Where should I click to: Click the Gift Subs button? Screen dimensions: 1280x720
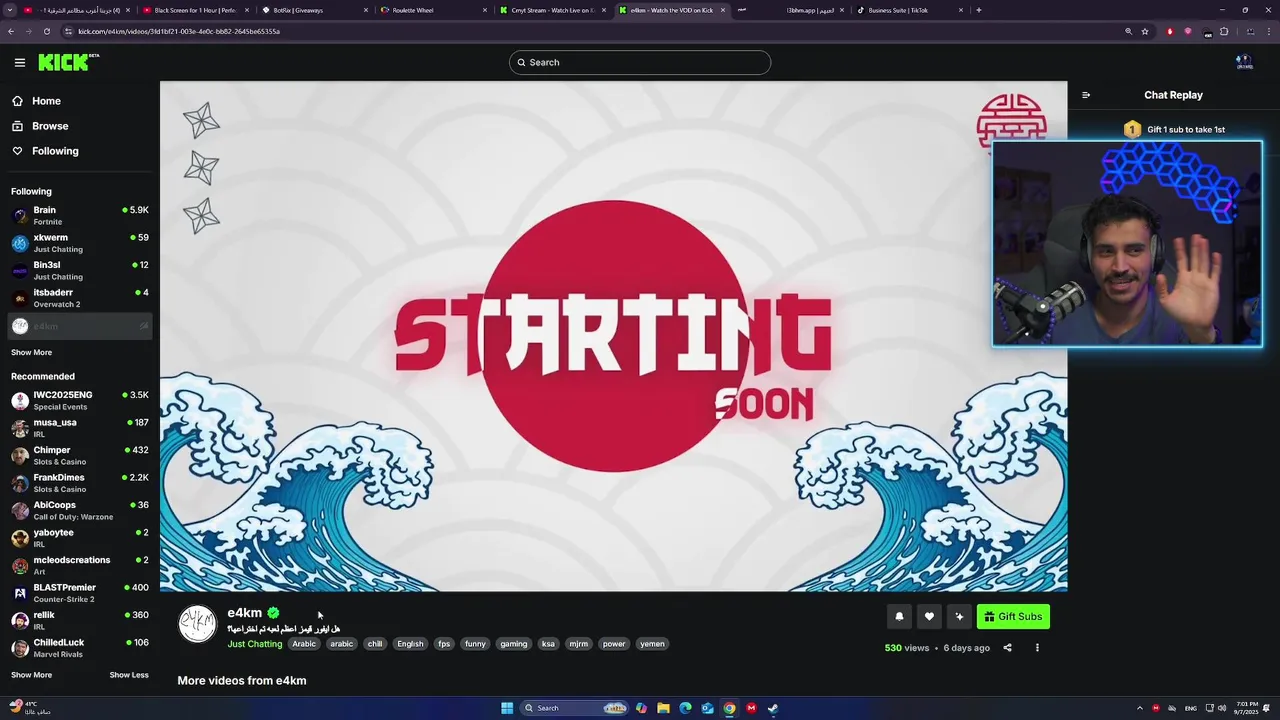(1013, 617)
